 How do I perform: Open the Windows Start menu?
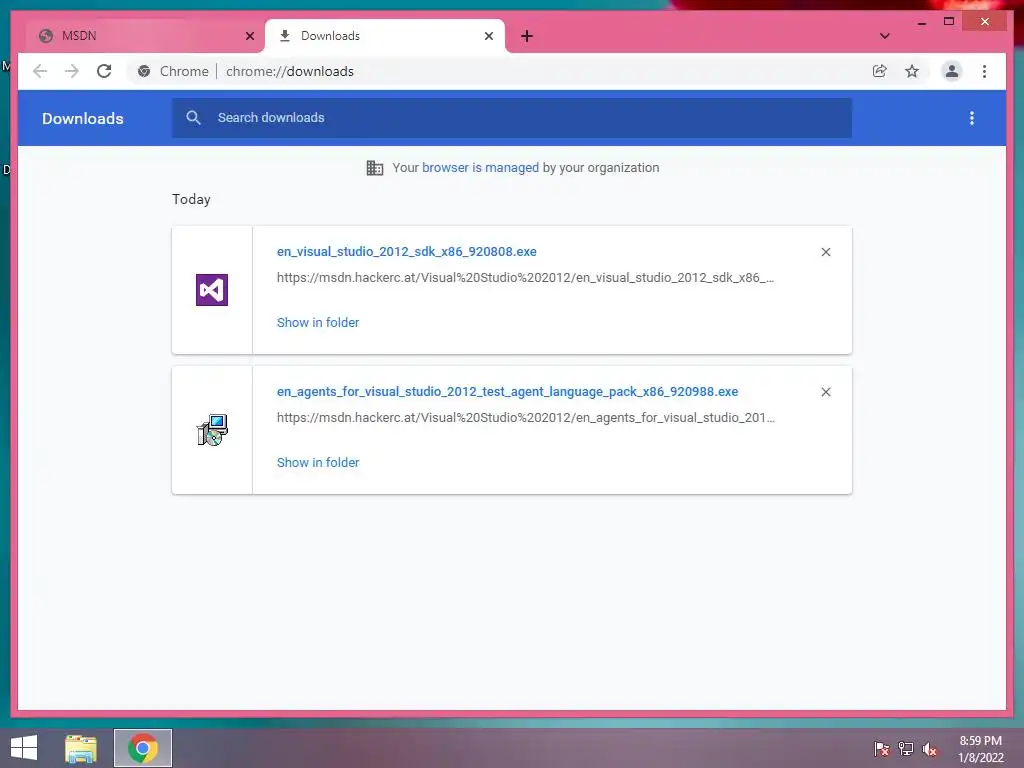pyautogui.click(x=24, y=748)
